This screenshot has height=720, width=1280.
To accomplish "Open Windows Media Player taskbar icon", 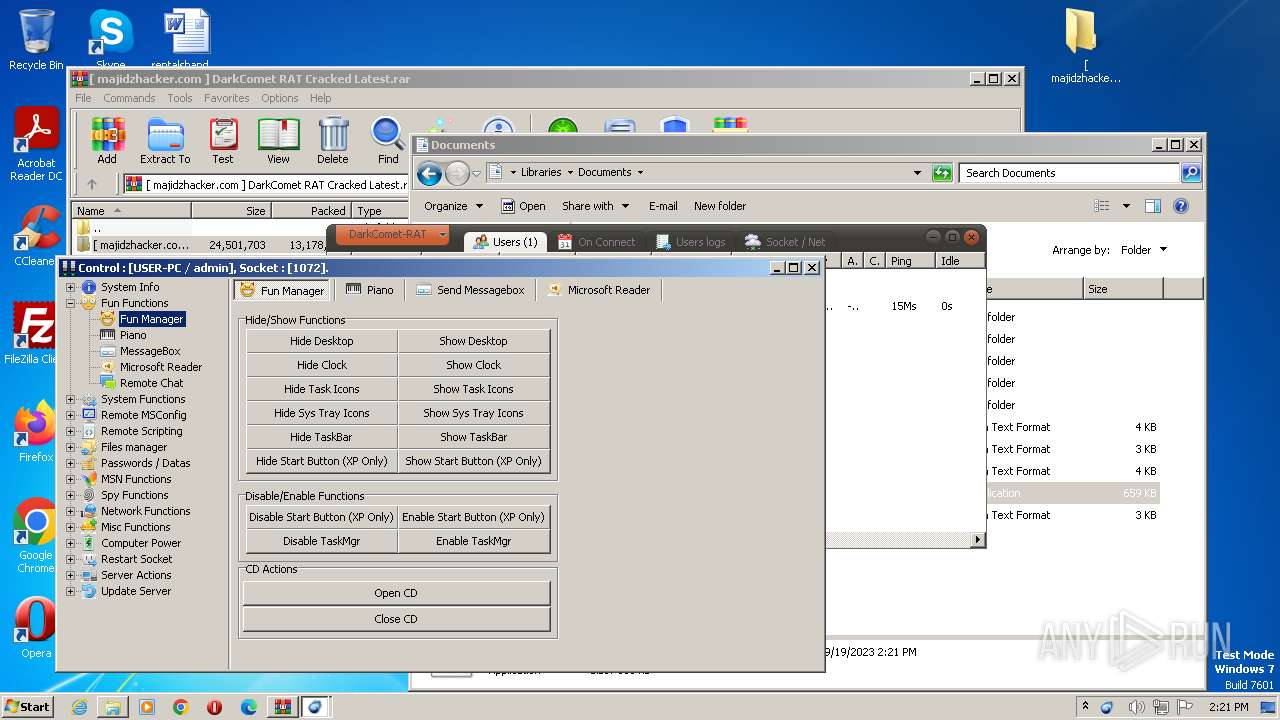I will [x=147, y=707].
